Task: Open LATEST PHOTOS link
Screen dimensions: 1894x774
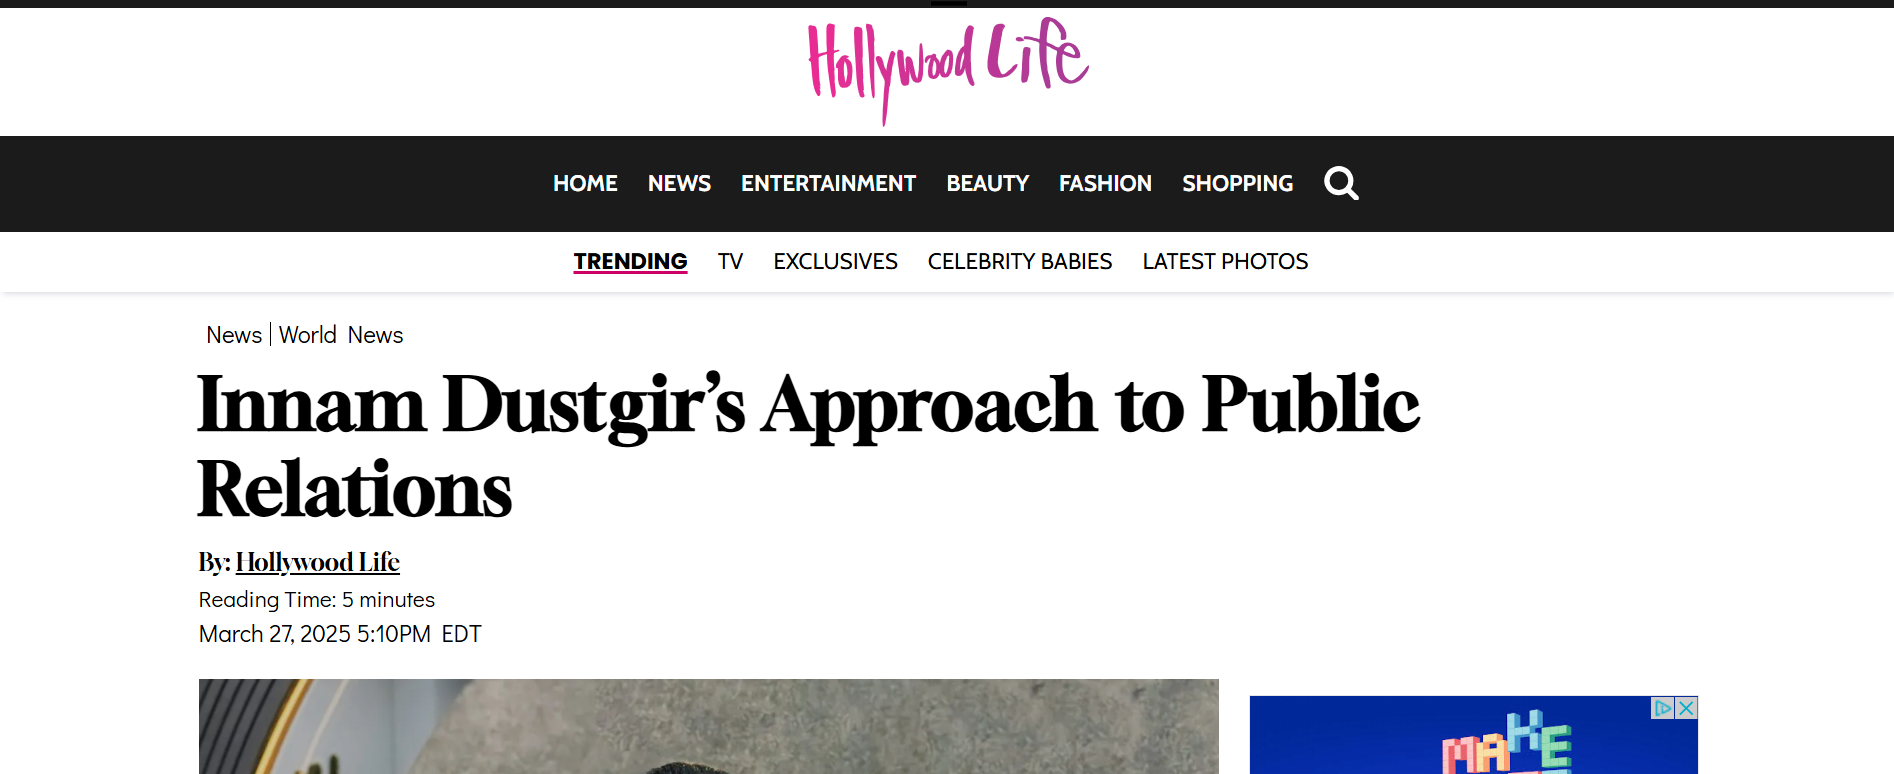Action: (1225, 261)
